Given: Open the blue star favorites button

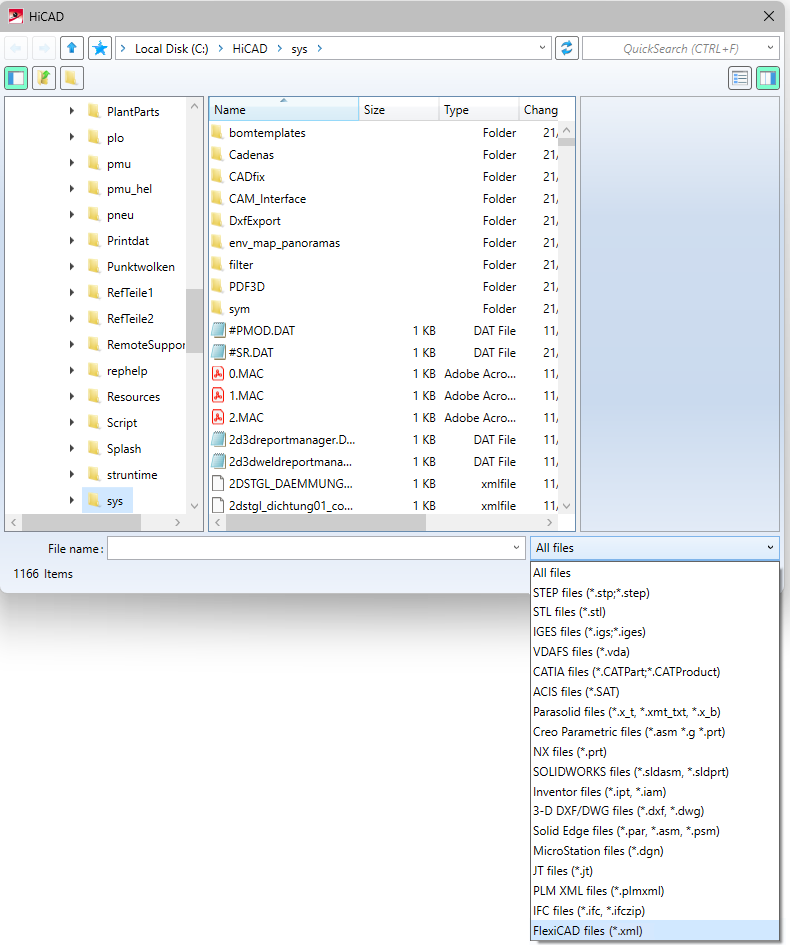Looking at the screenshot, I should click(100, 48).
